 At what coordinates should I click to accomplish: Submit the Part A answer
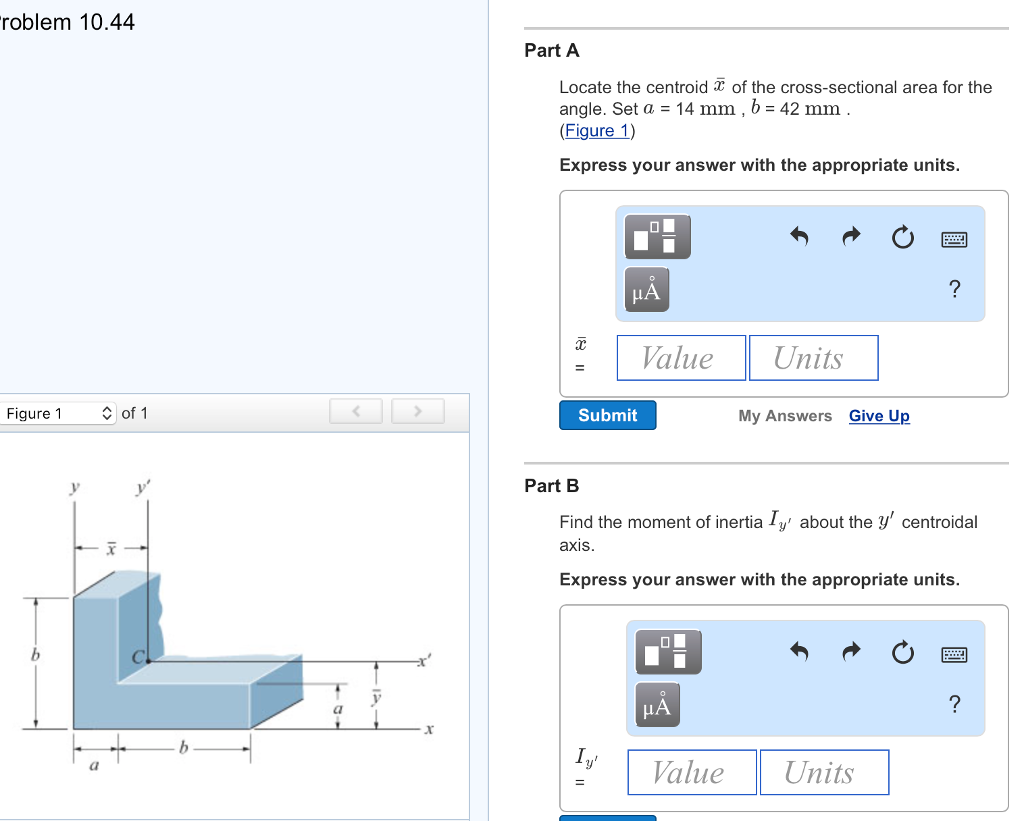pos(607,415)
